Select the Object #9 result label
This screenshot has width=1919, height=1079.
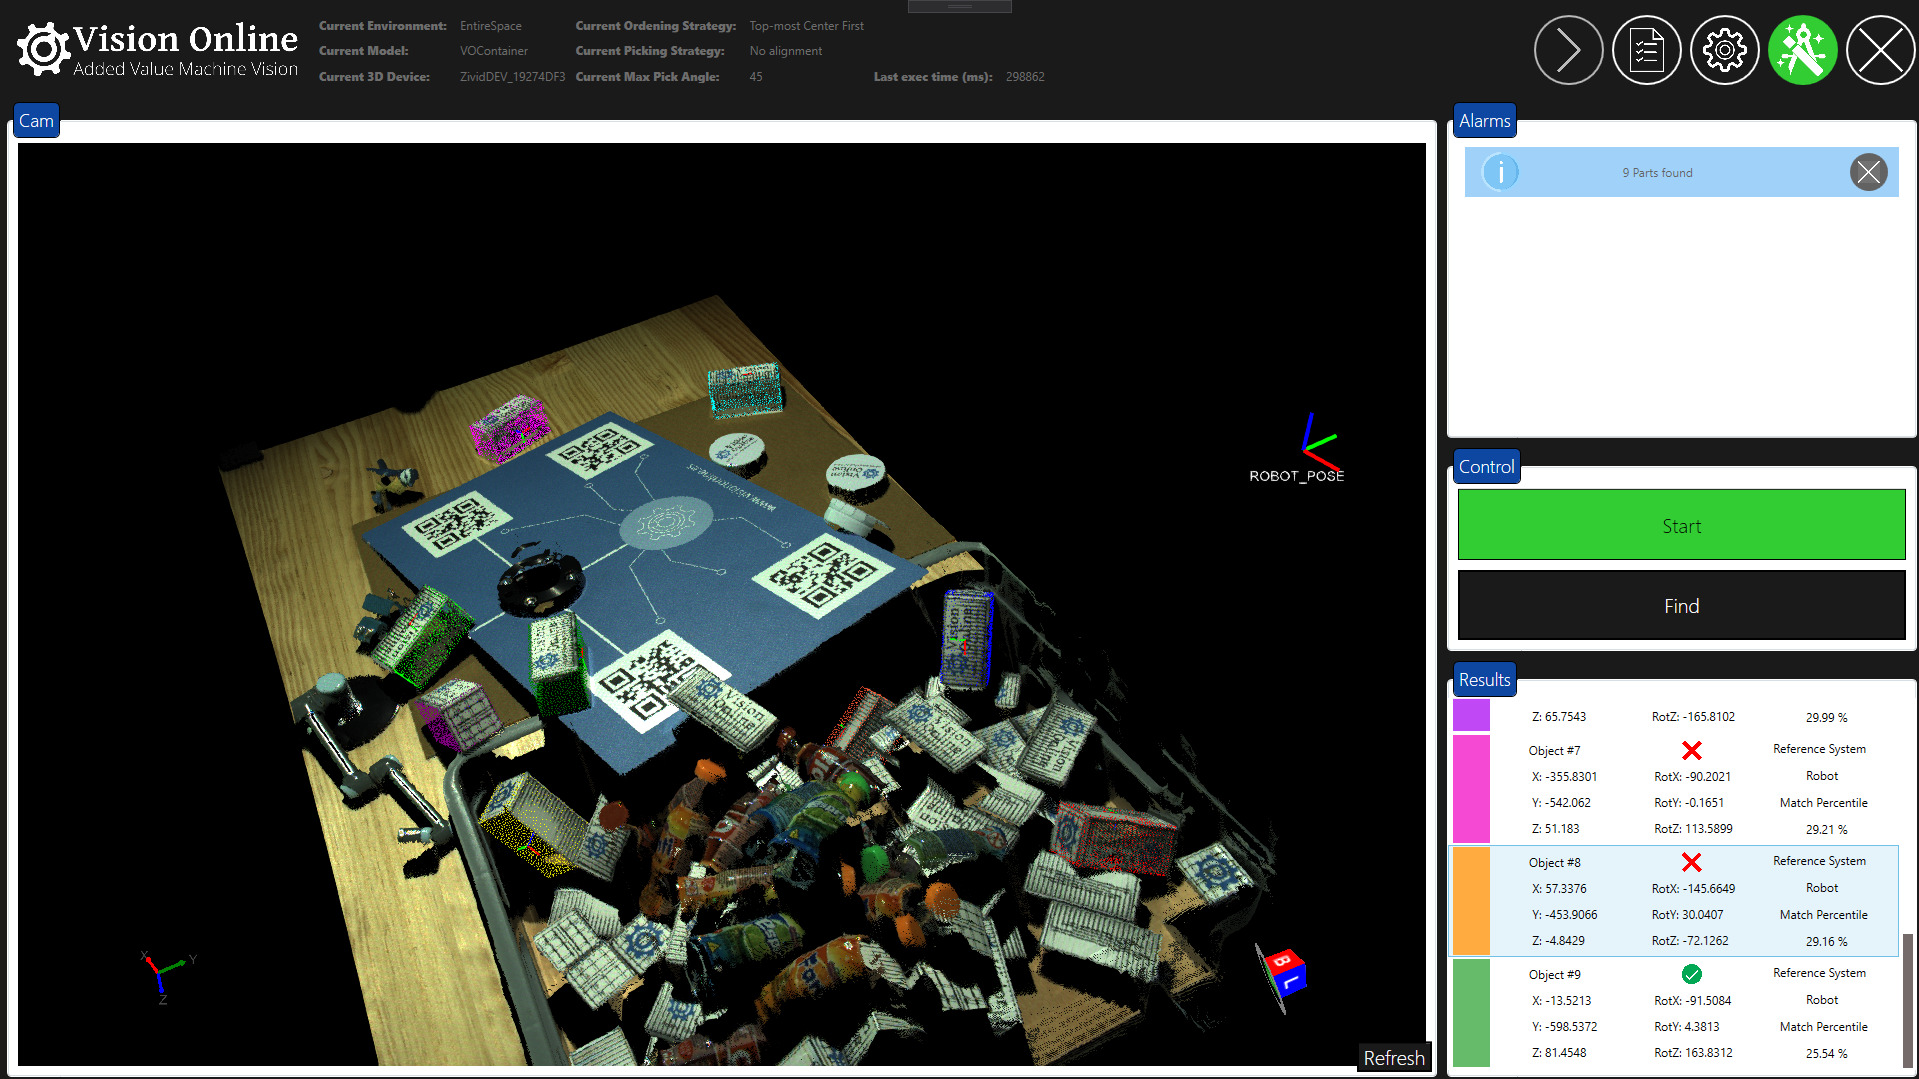(1554, 975)
